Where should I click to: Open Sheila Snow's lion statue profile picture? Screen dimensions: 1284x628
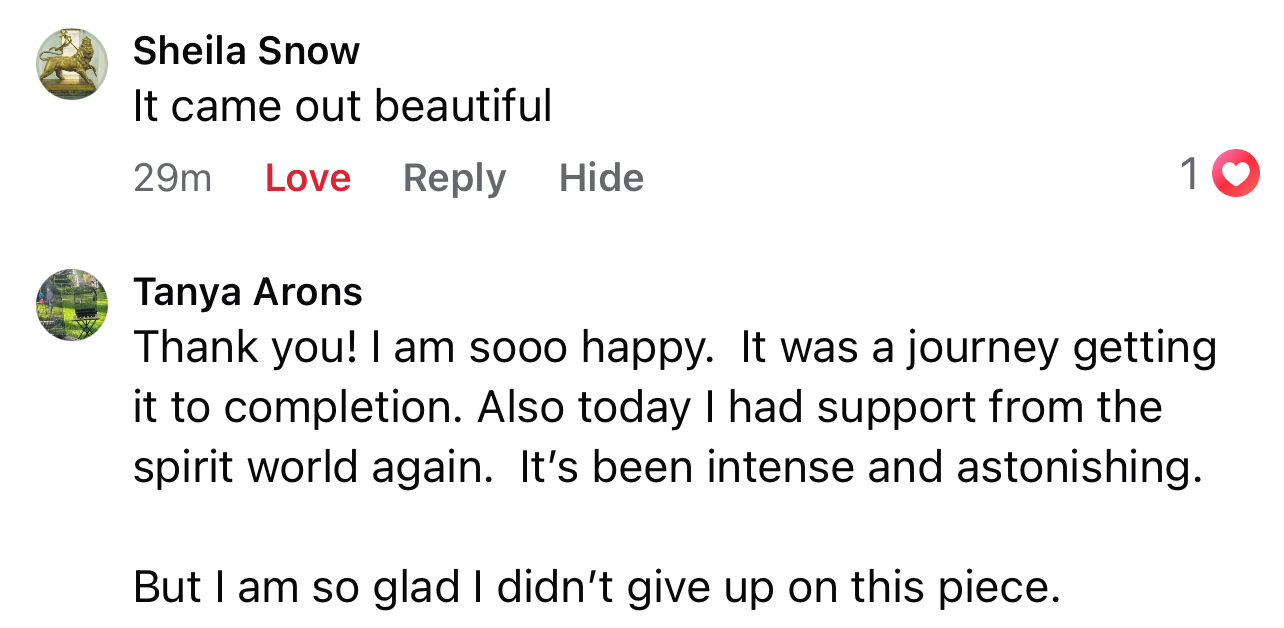click(73, 64)
